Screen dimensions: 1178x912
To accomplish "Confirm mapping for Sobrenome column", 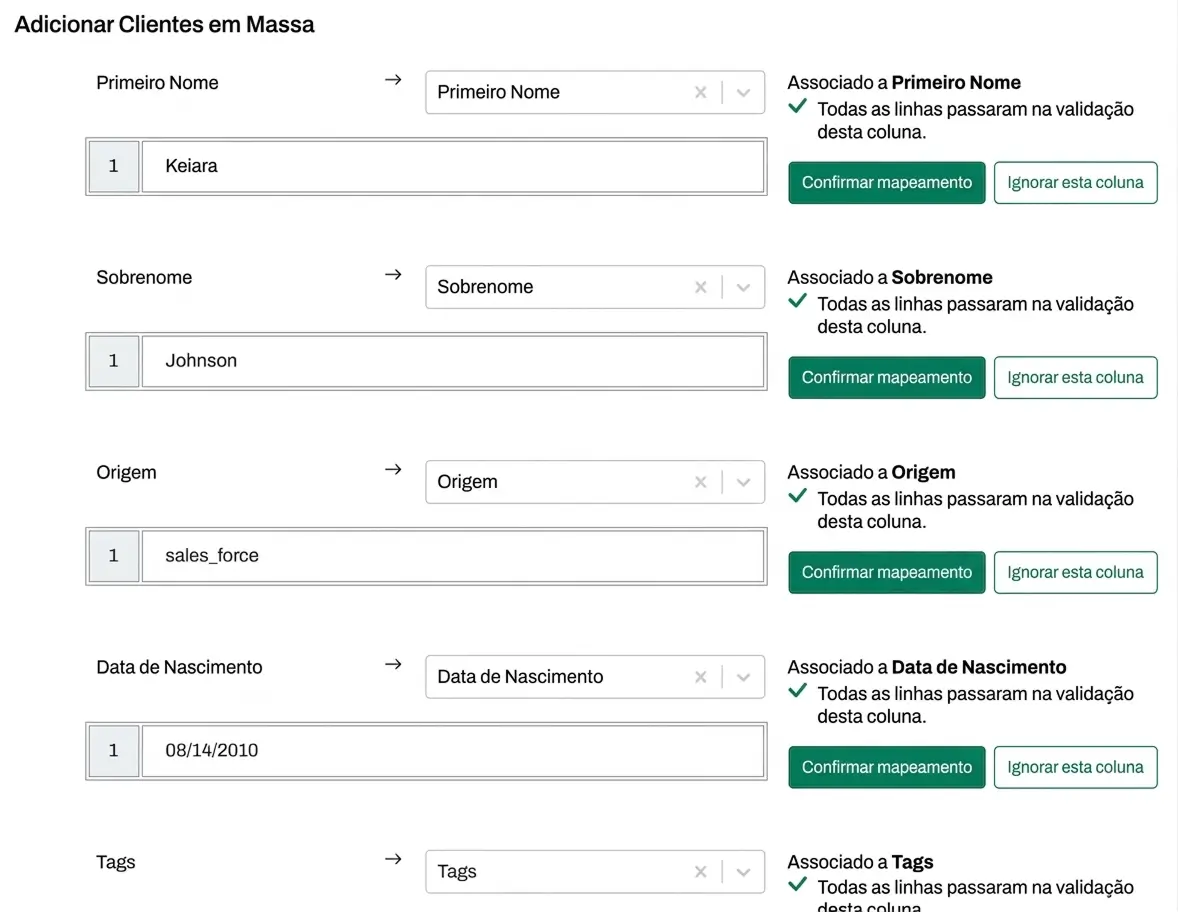I will coord(886,378).
